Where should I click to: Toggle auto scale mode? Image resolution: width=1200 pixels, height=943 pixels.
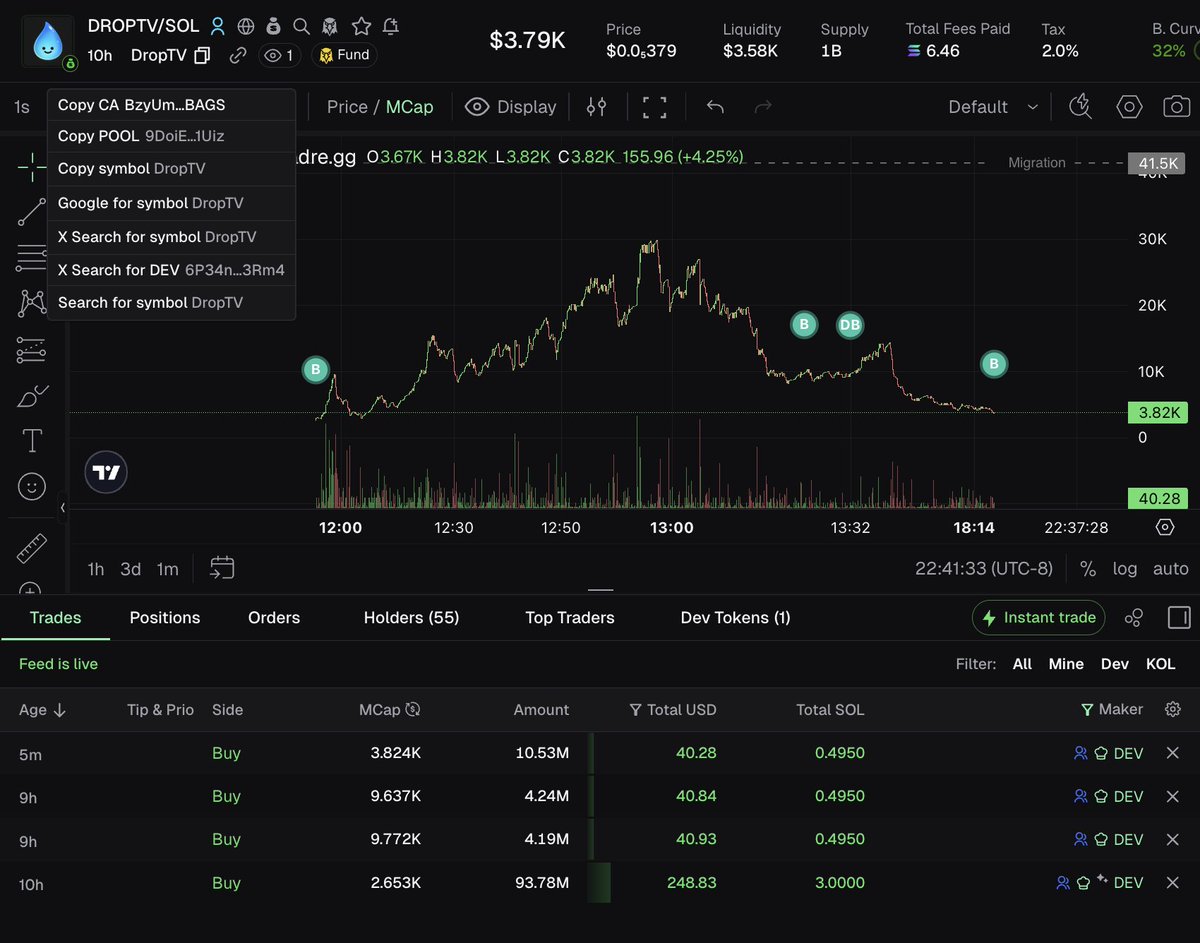[1171, 569]
